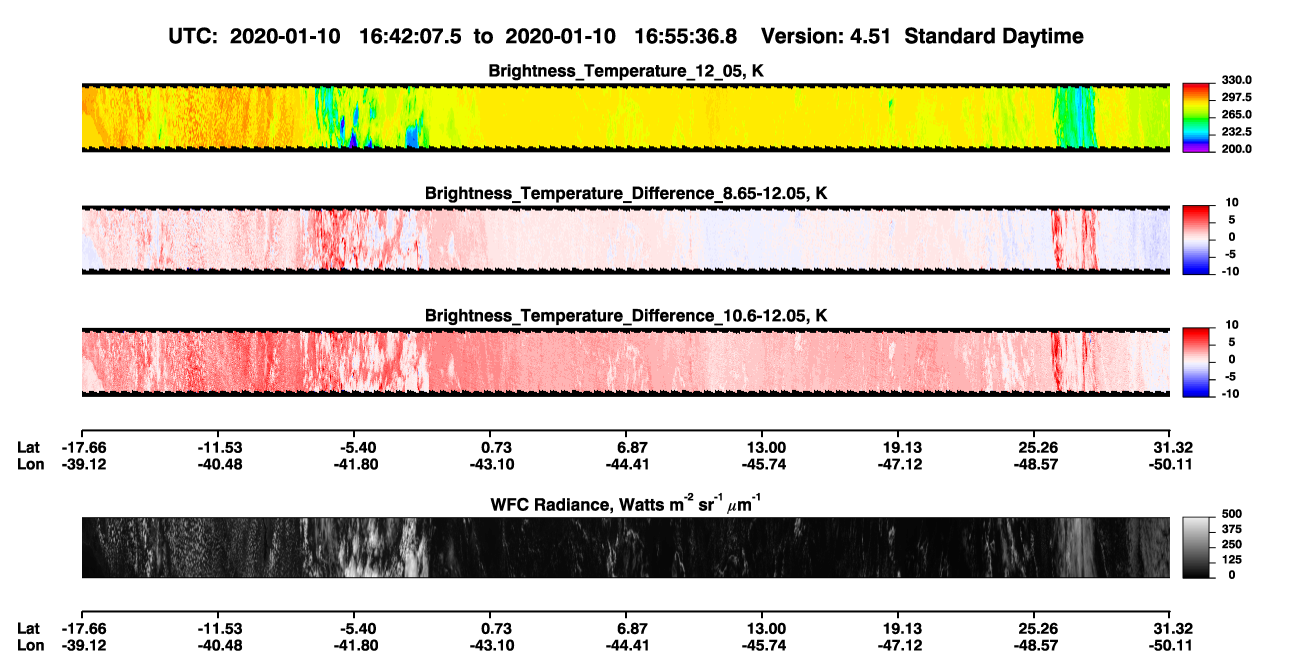Click the '250' tick on the WFC colorbar
The height and width of the screenshot is (667, 1300).
(x=1232, y=544)
